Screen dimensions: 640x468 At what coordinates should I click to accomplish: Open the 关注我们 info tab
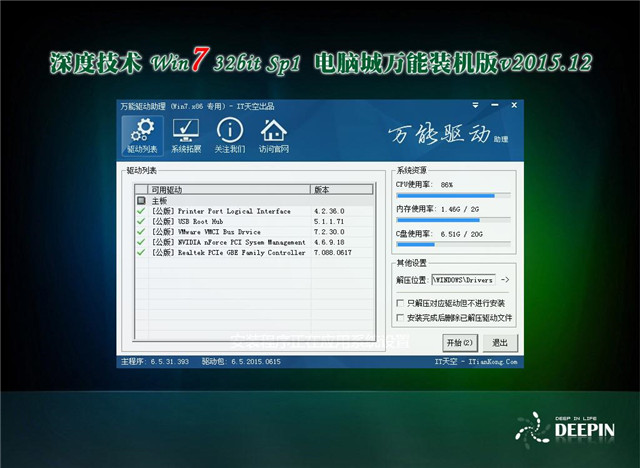[x=230, y=136]
